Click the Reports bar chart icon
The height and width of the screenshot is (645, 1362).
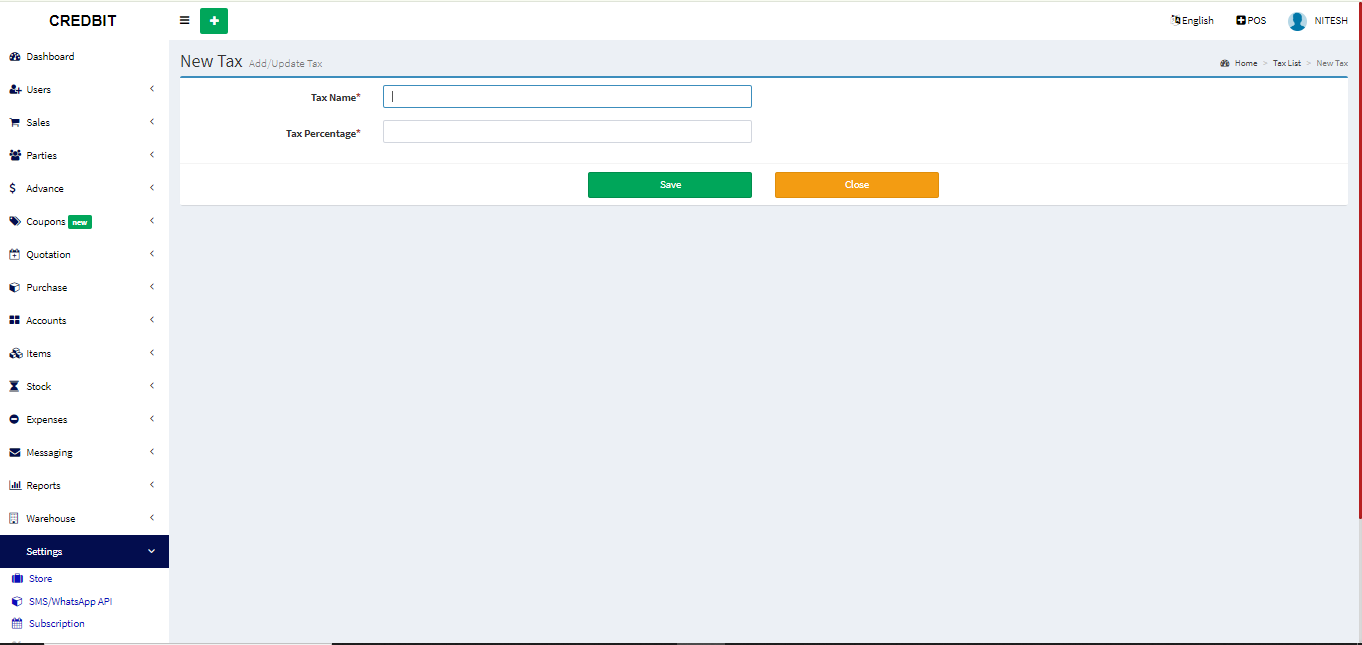pos(15,486)
